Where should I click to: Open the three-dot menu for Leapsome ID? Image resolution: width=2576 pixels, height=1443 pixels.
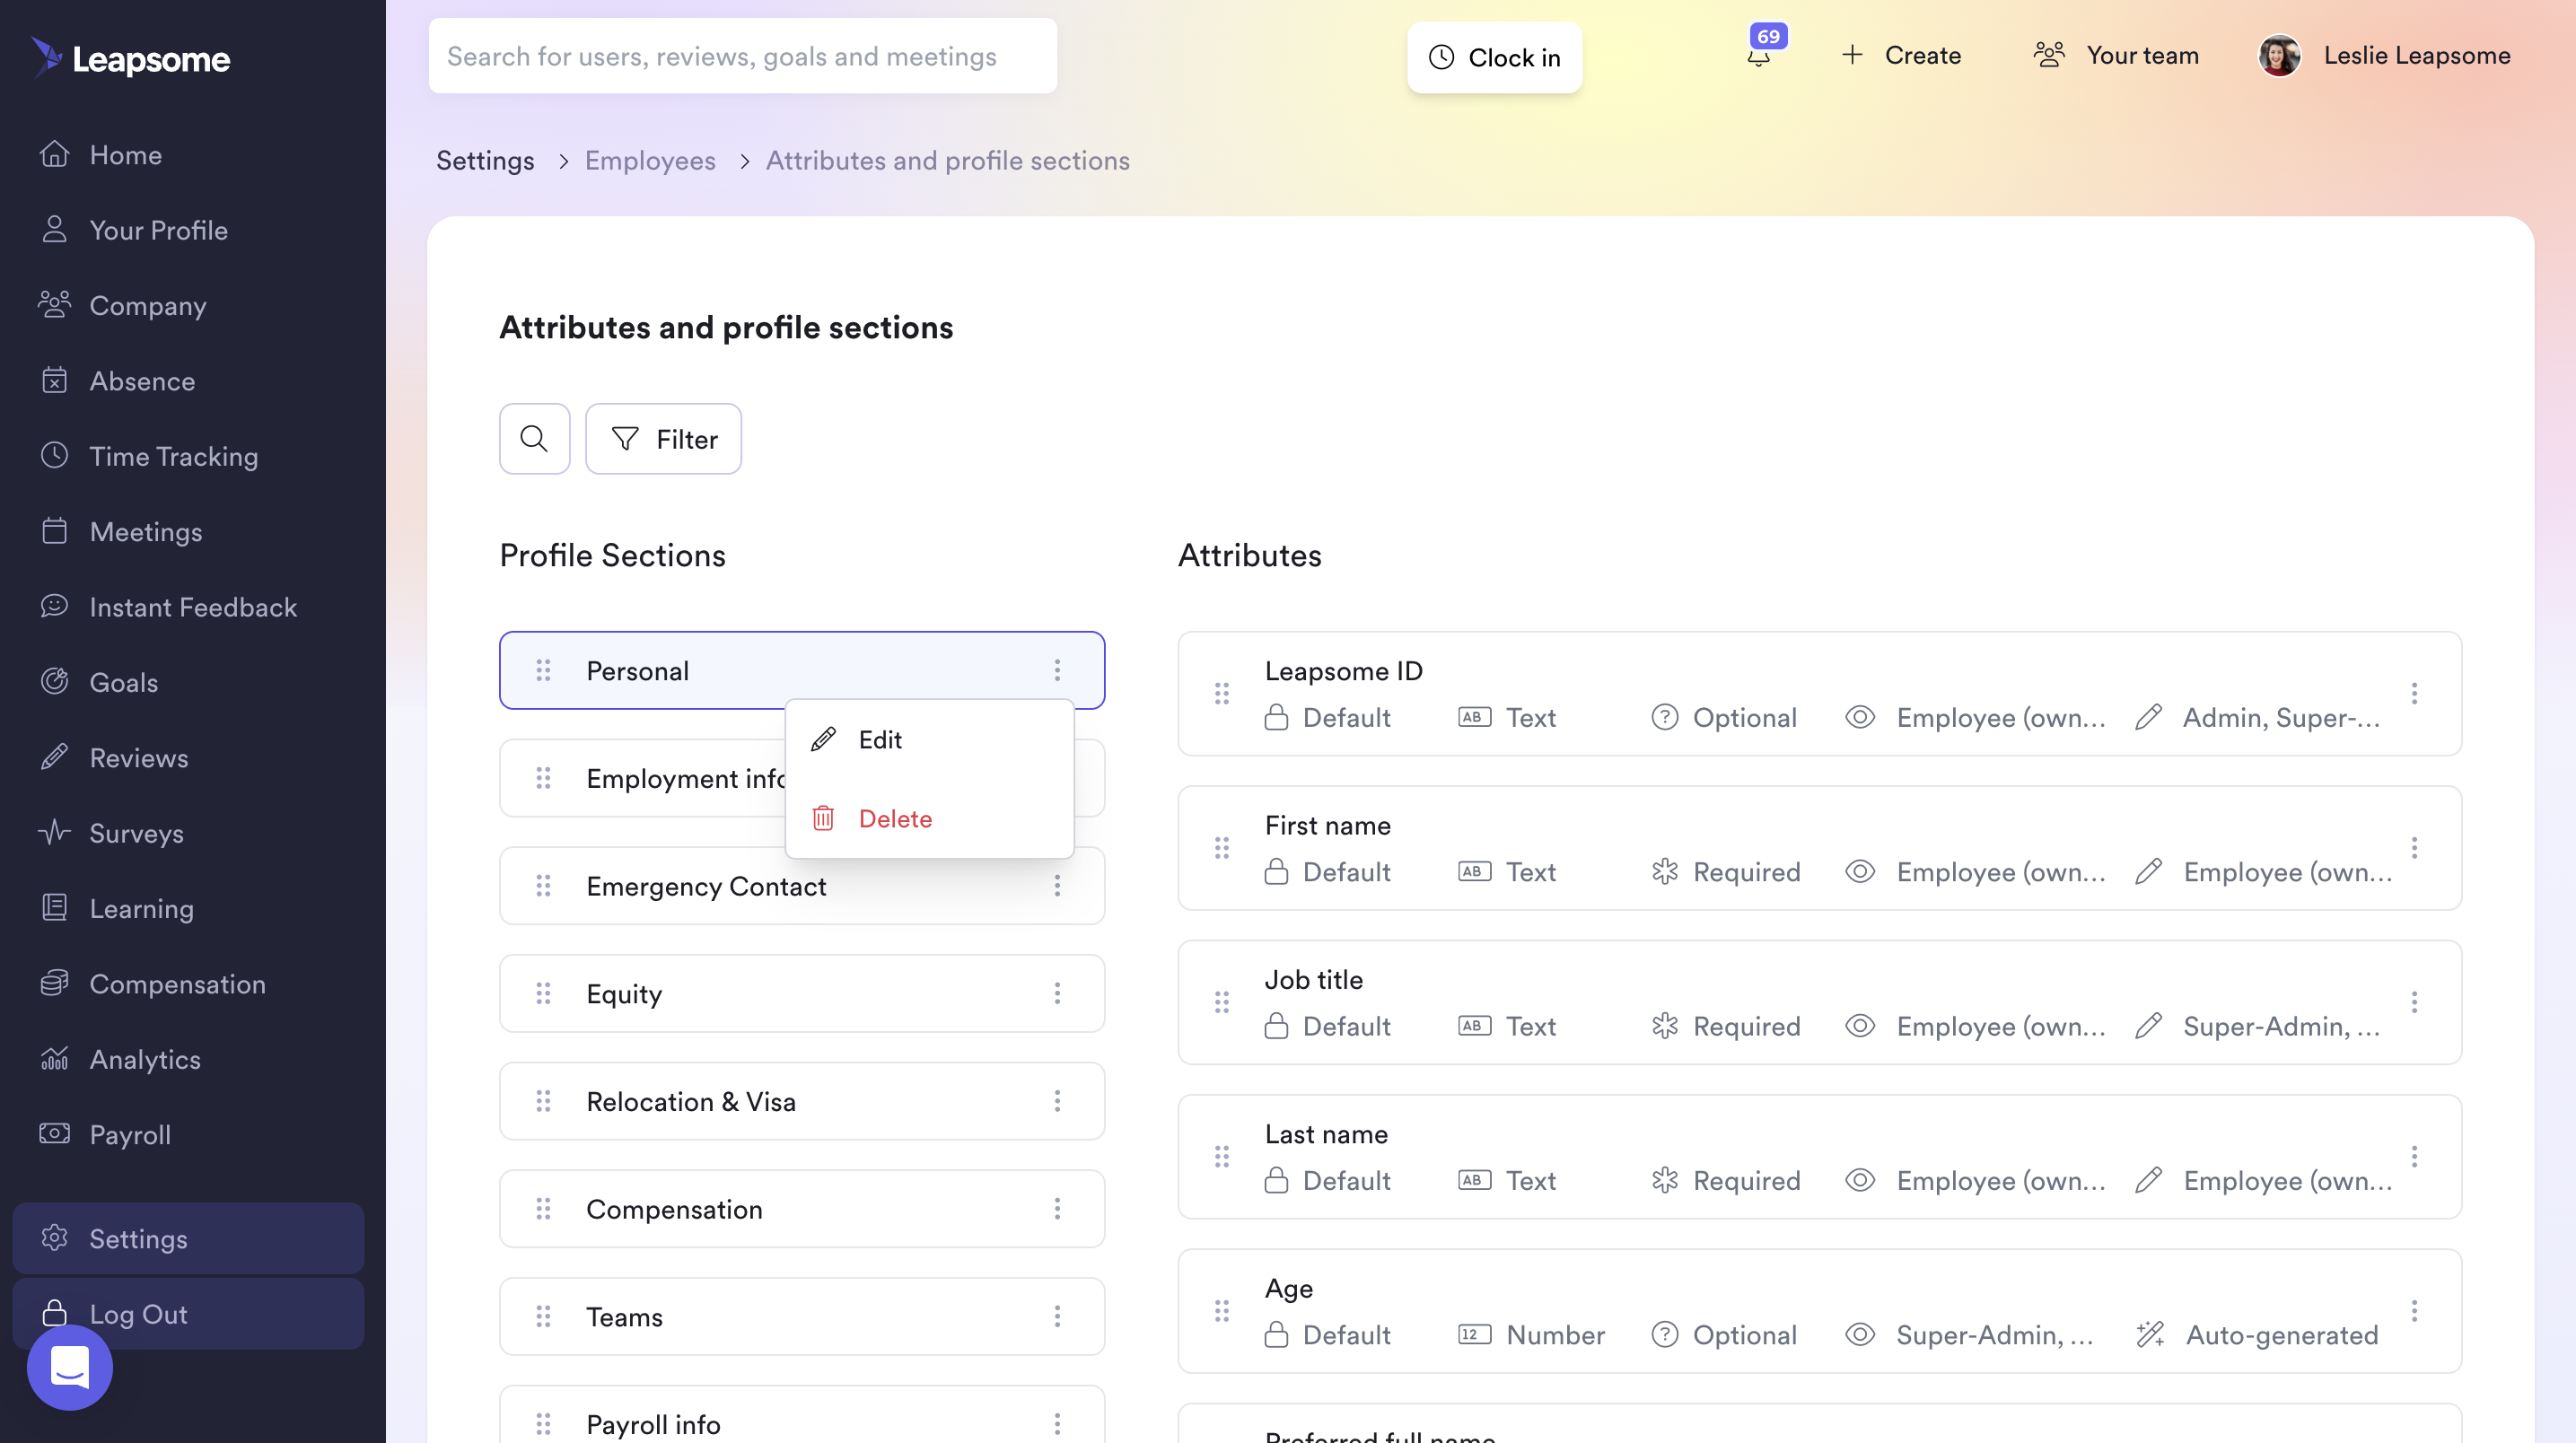tap(2414, 694)
